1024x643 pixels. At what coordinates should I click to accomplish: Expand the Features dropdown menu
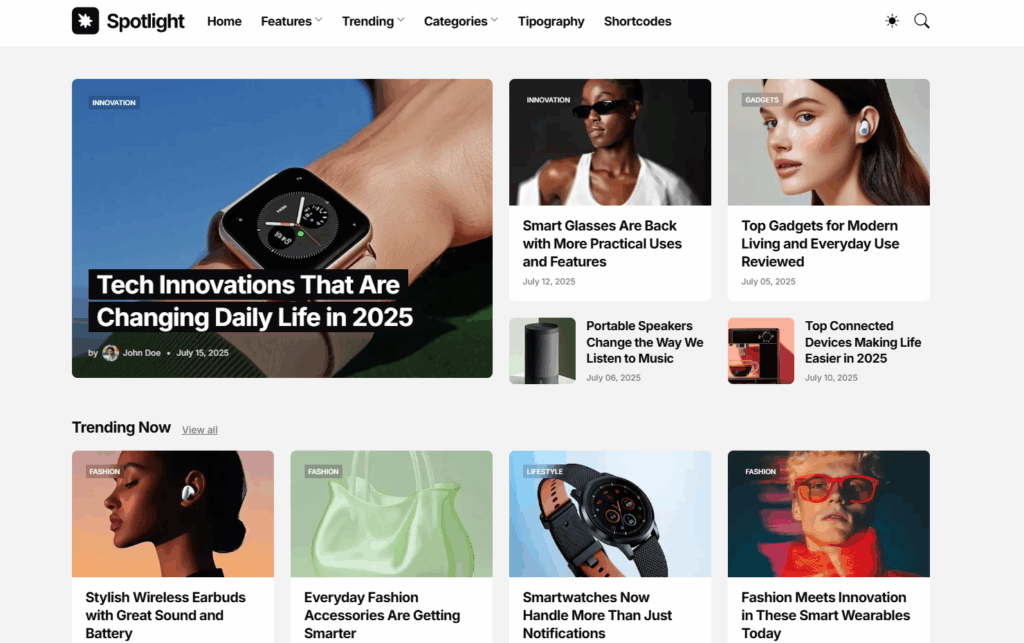pyautogui.click(x=291, y=21)
